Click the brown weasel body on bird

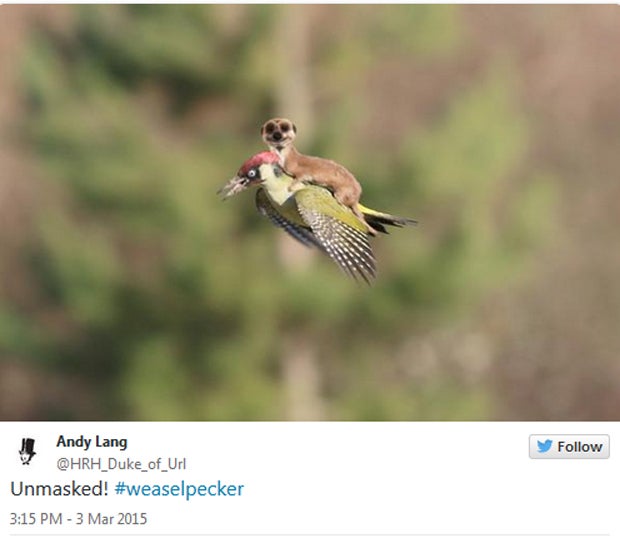coord(322,176)
